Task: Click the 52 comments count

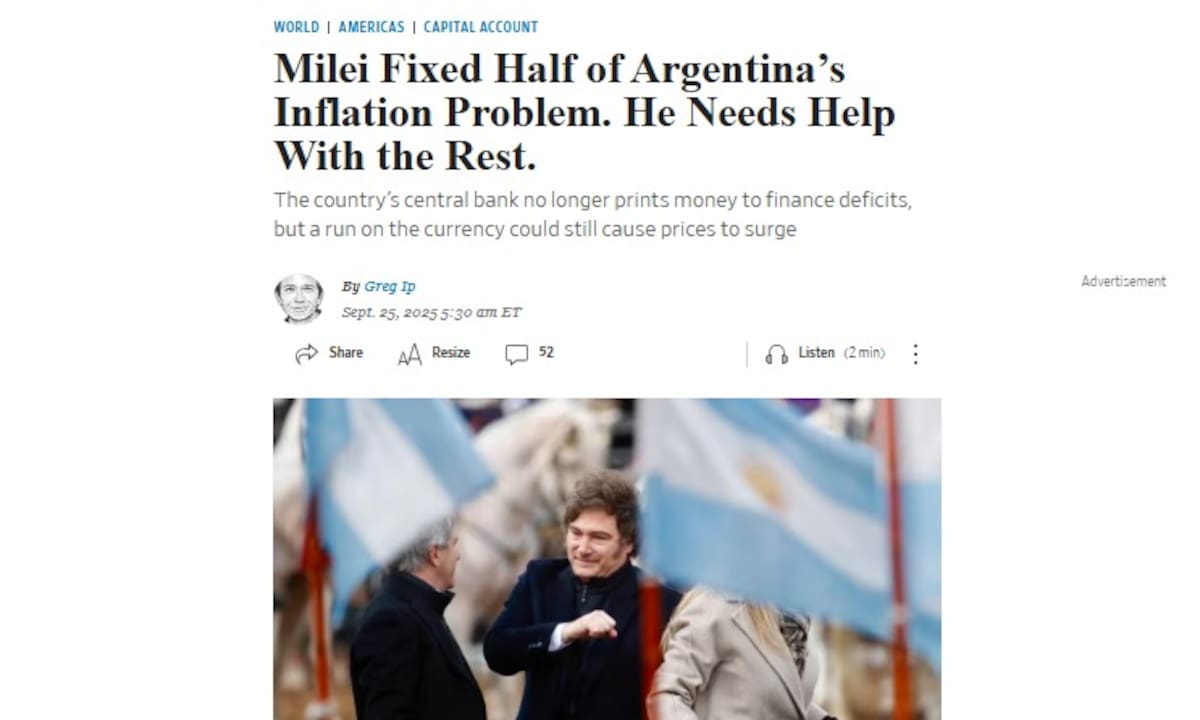Action: (546, 353)
